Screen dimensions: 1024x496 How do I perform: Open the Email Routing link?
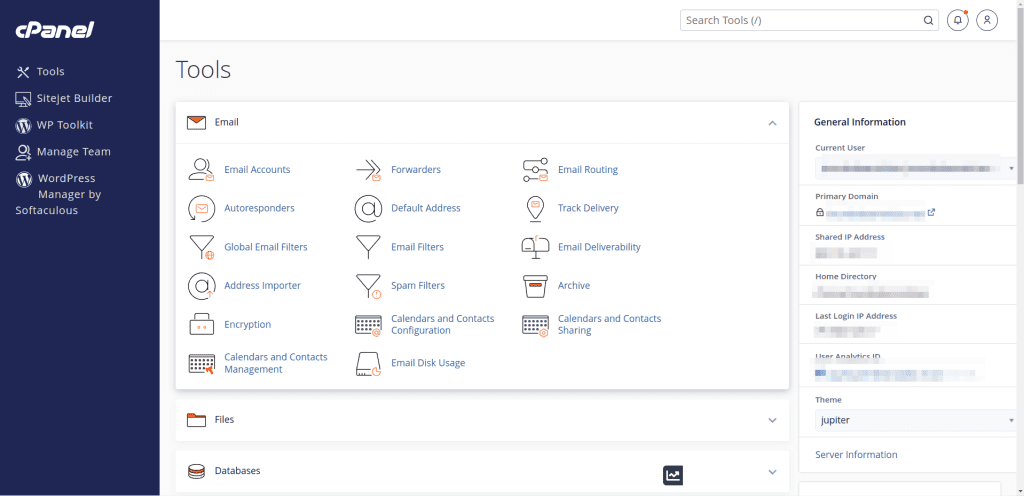pos(588,170)
